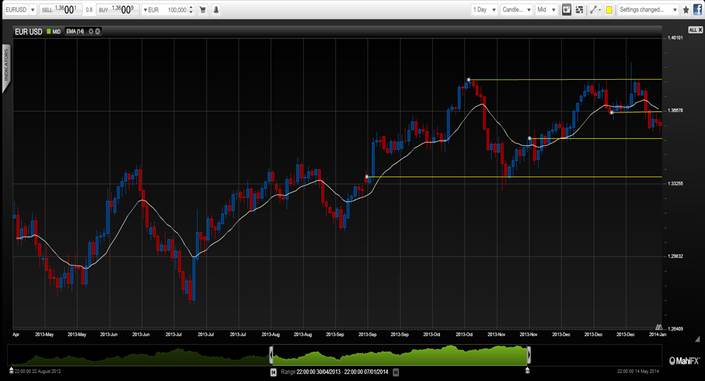The image size is (705, 381).
Task: Click the top yellow line anchor point
Action: pyautogui.click(x=469, y=80)
